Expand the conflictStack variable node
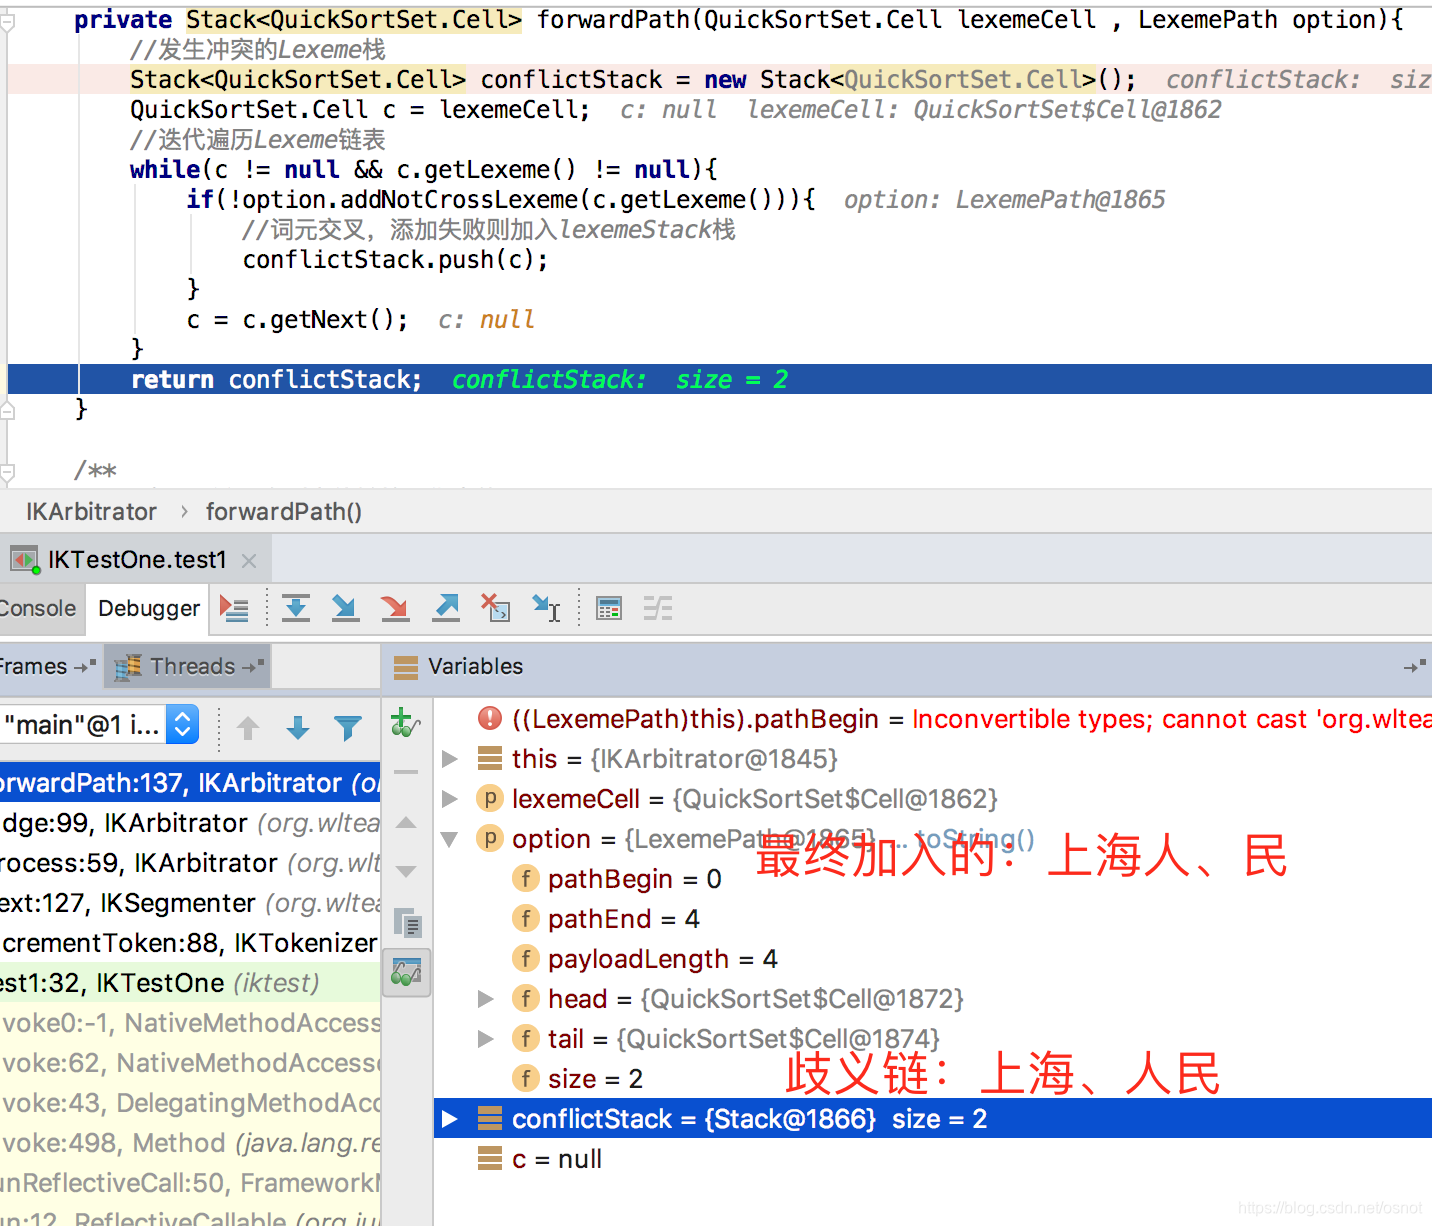This screenshot has height=1226, width=1432. click(450, 1119)
